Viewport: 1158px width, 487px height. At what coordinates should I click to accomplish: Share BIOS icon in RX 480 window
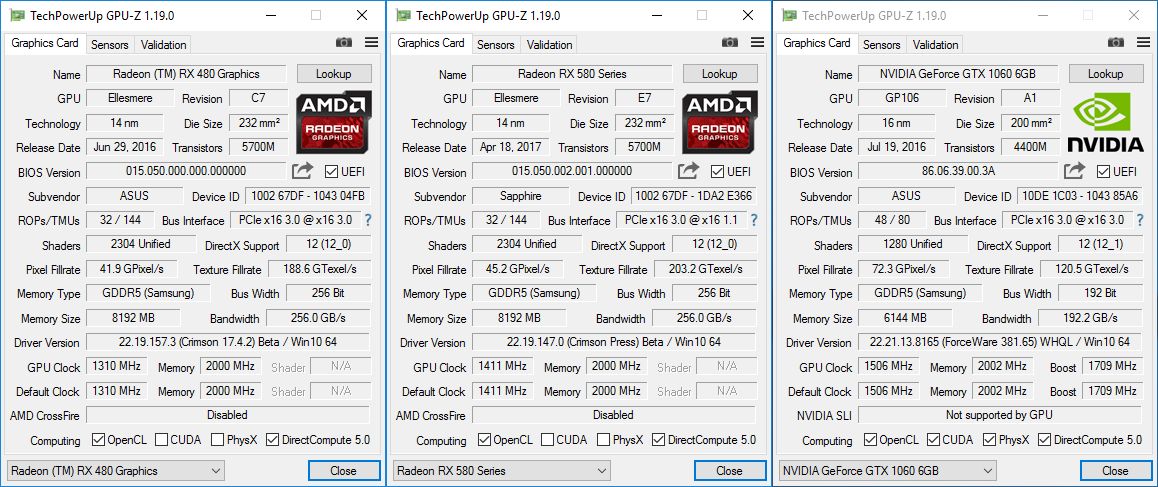coord(302,171)
